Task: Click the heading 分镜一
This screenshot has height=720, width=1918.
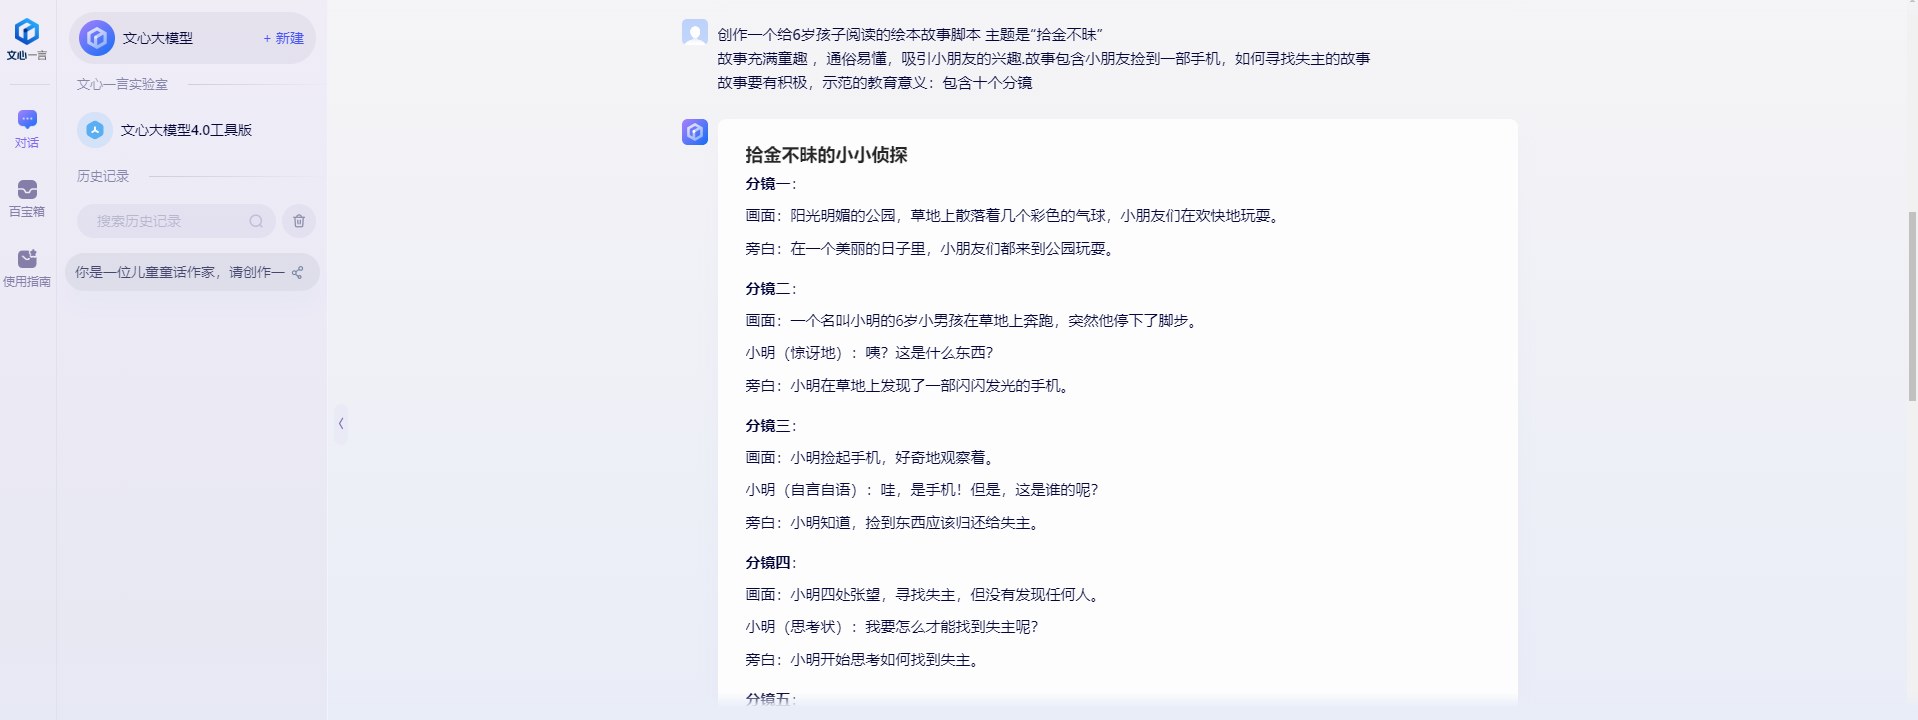Action: 771,184
